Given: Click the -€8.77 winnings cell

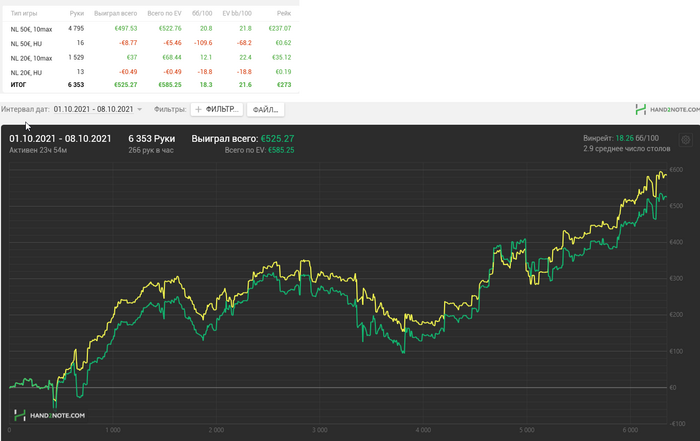Looking at the screenshot, I should coord(128,43).
